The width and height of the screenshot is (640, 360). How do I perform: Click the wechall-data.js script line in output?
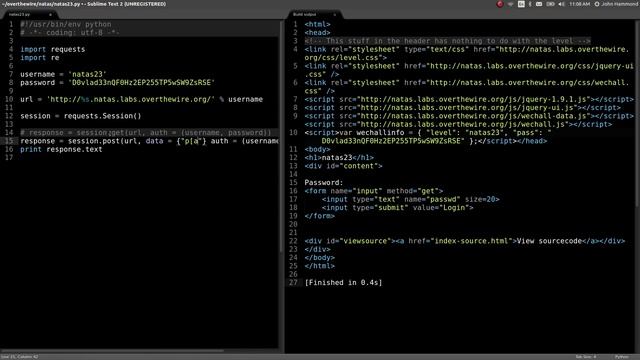tap(469, 116)
